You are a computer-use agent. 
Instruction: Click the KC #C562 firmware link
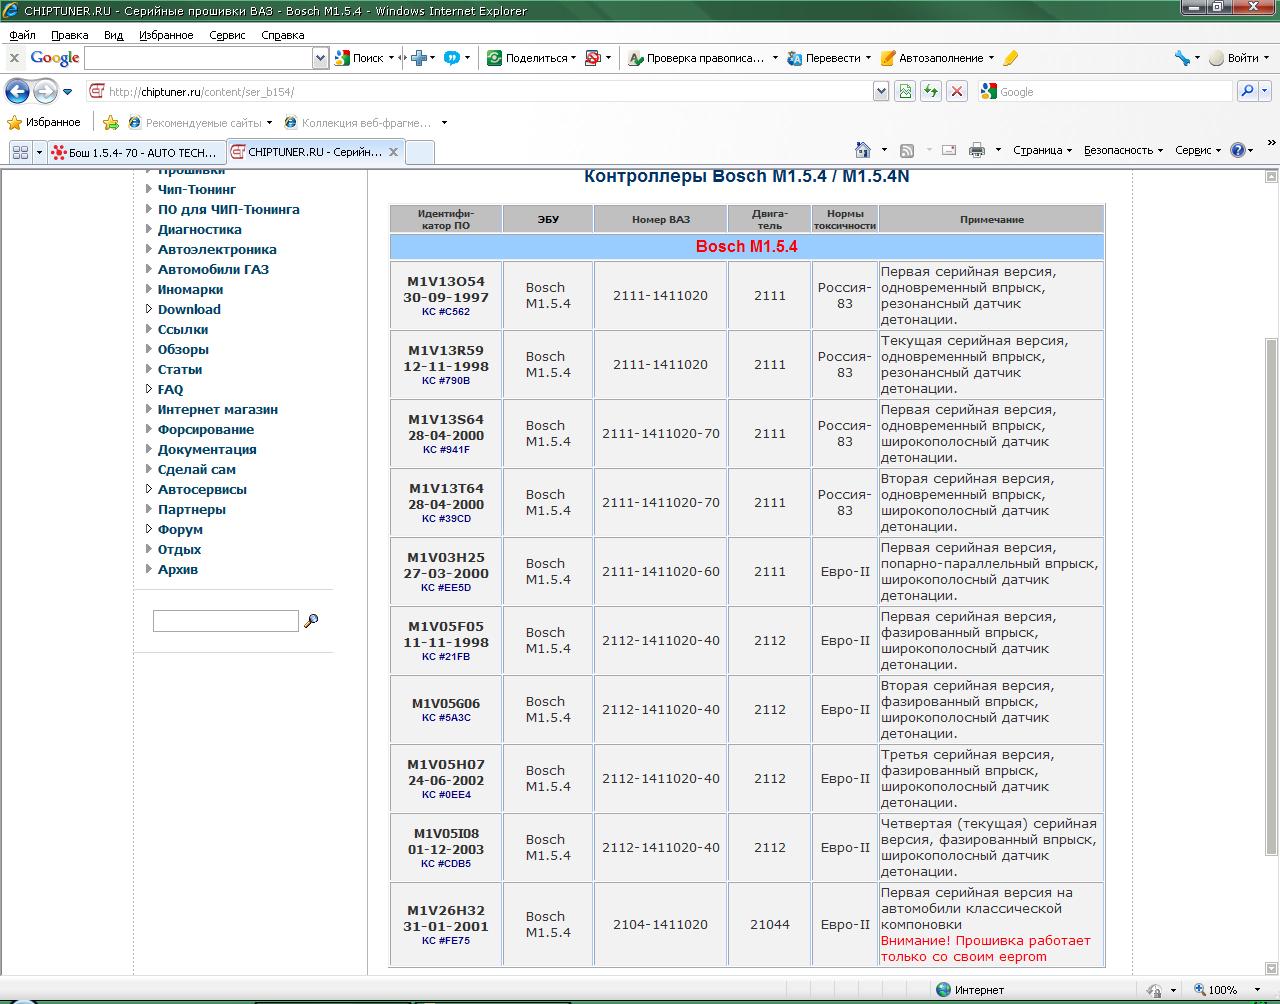click(446, 312)
